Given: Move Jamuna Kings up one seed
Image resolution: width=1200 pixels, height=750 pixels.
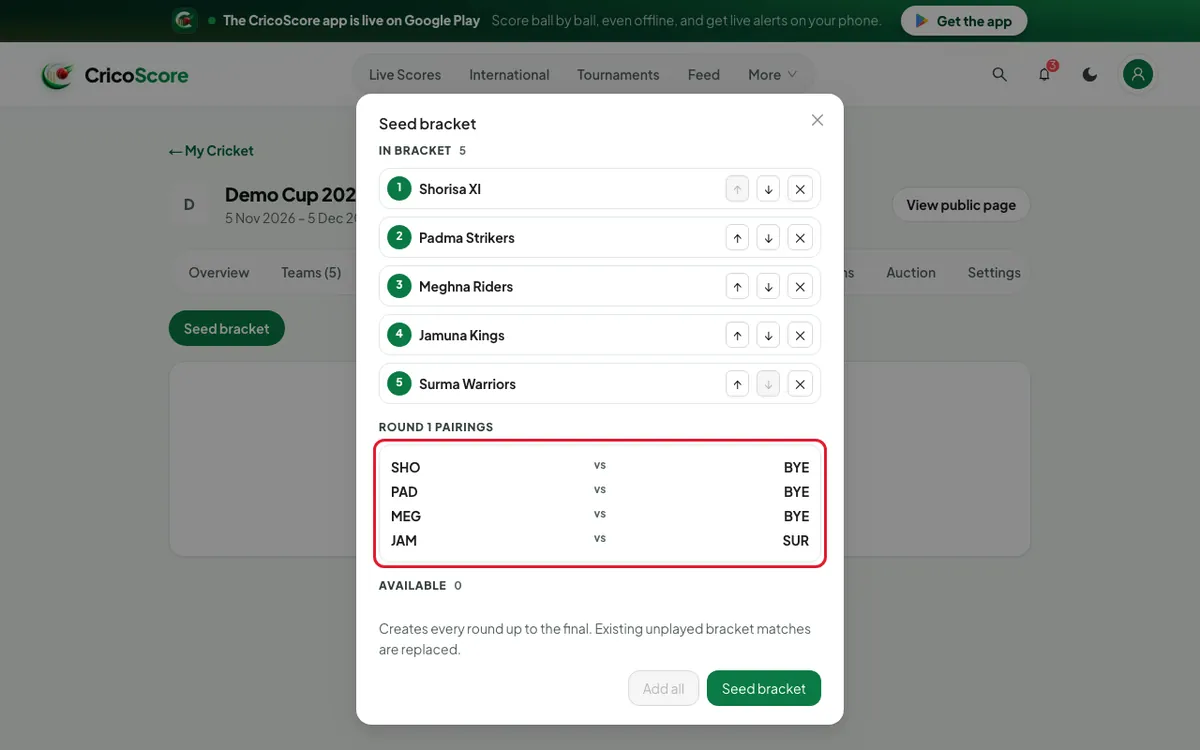Looking at the screenshot, I should (737, 335).
